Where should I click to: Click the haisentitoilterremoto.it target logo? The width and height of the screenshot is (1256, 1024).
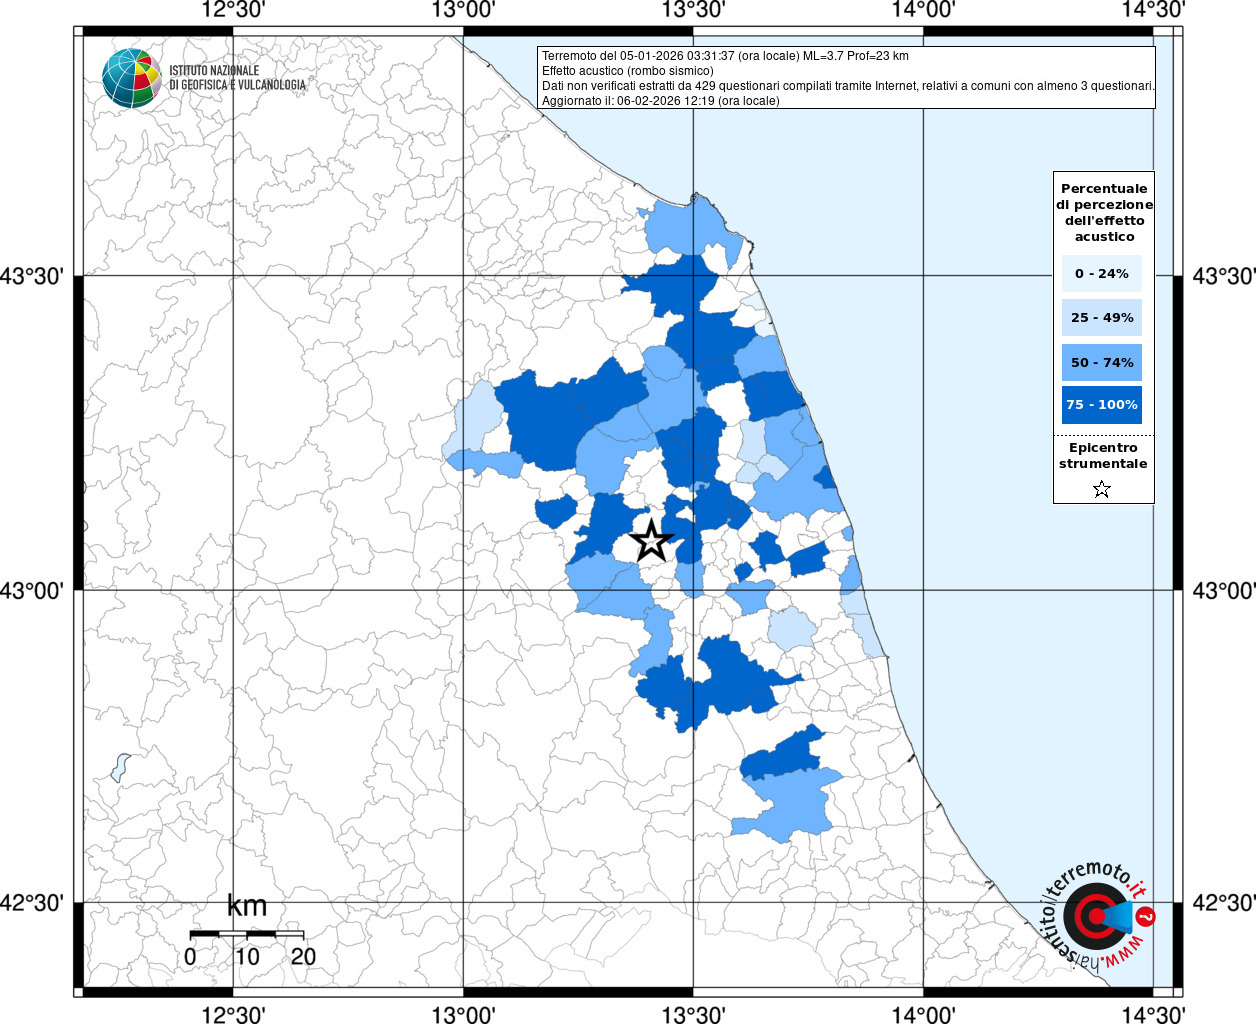point(1098,915)
